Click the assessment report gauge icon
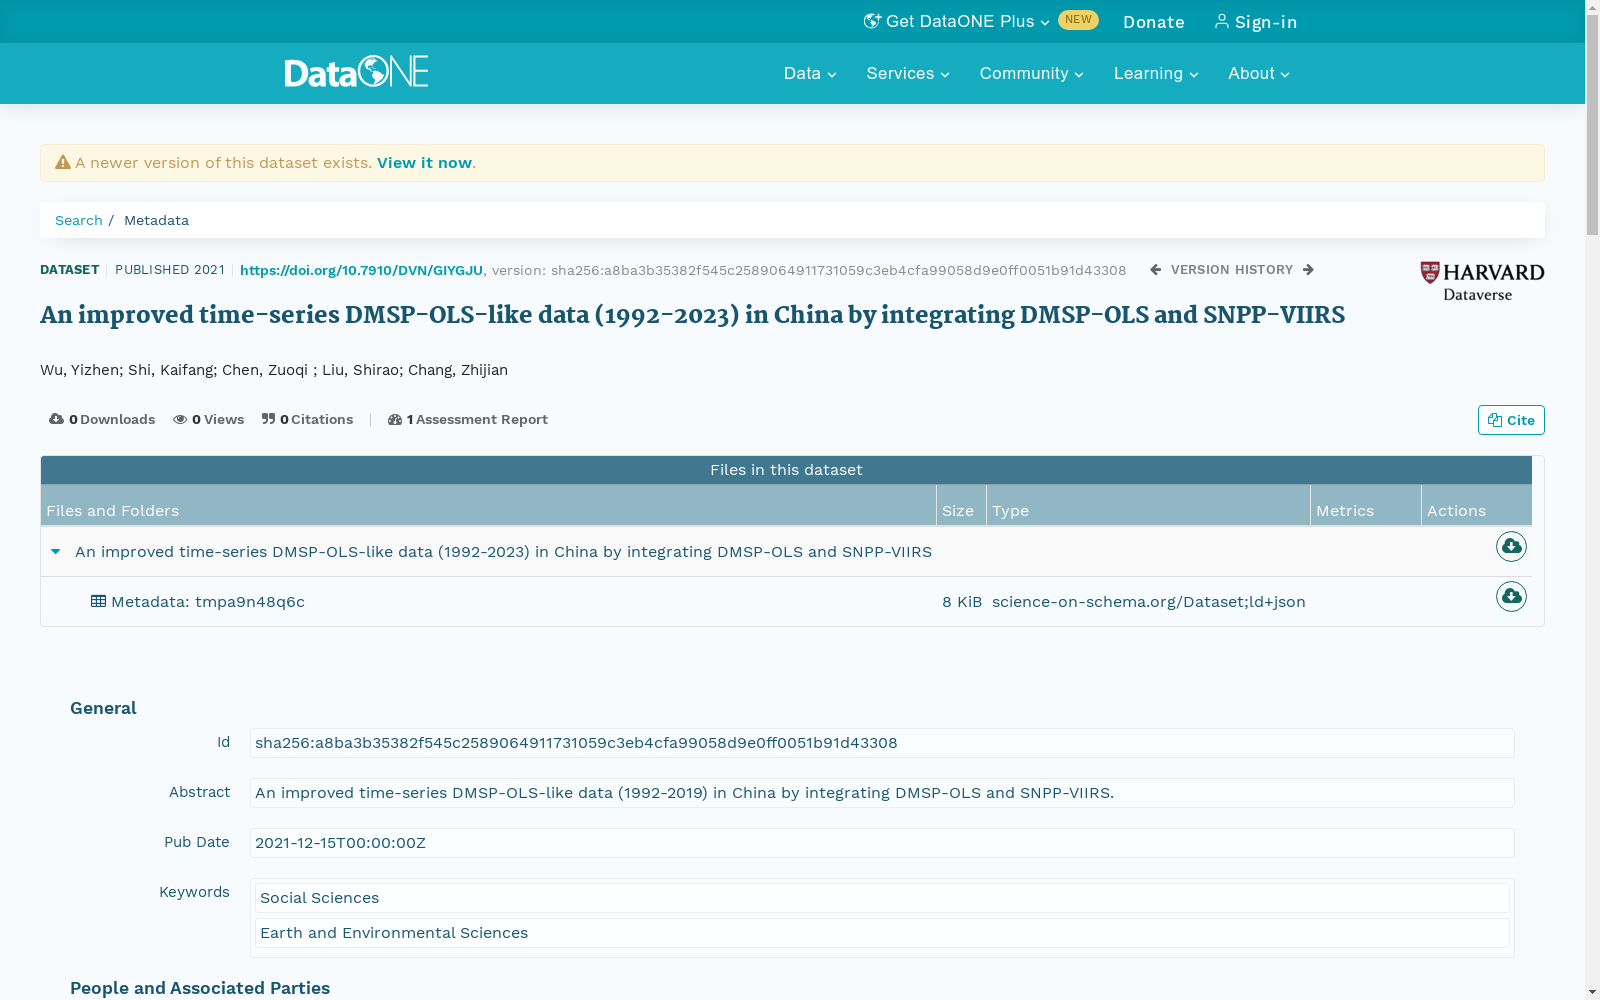 [395, 419]
